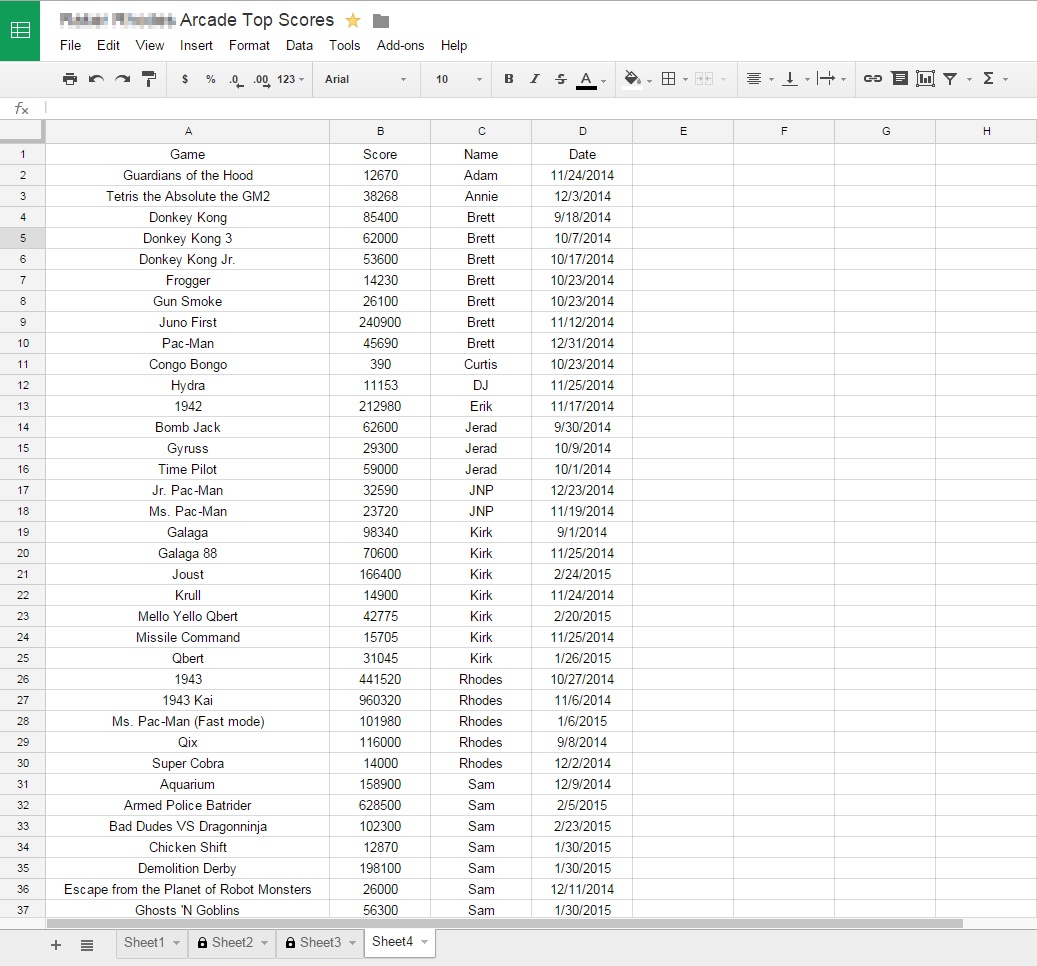This screenshot has width=1037, height=966.
Task: Add a new sheet
Action: [x=56, y=945]
